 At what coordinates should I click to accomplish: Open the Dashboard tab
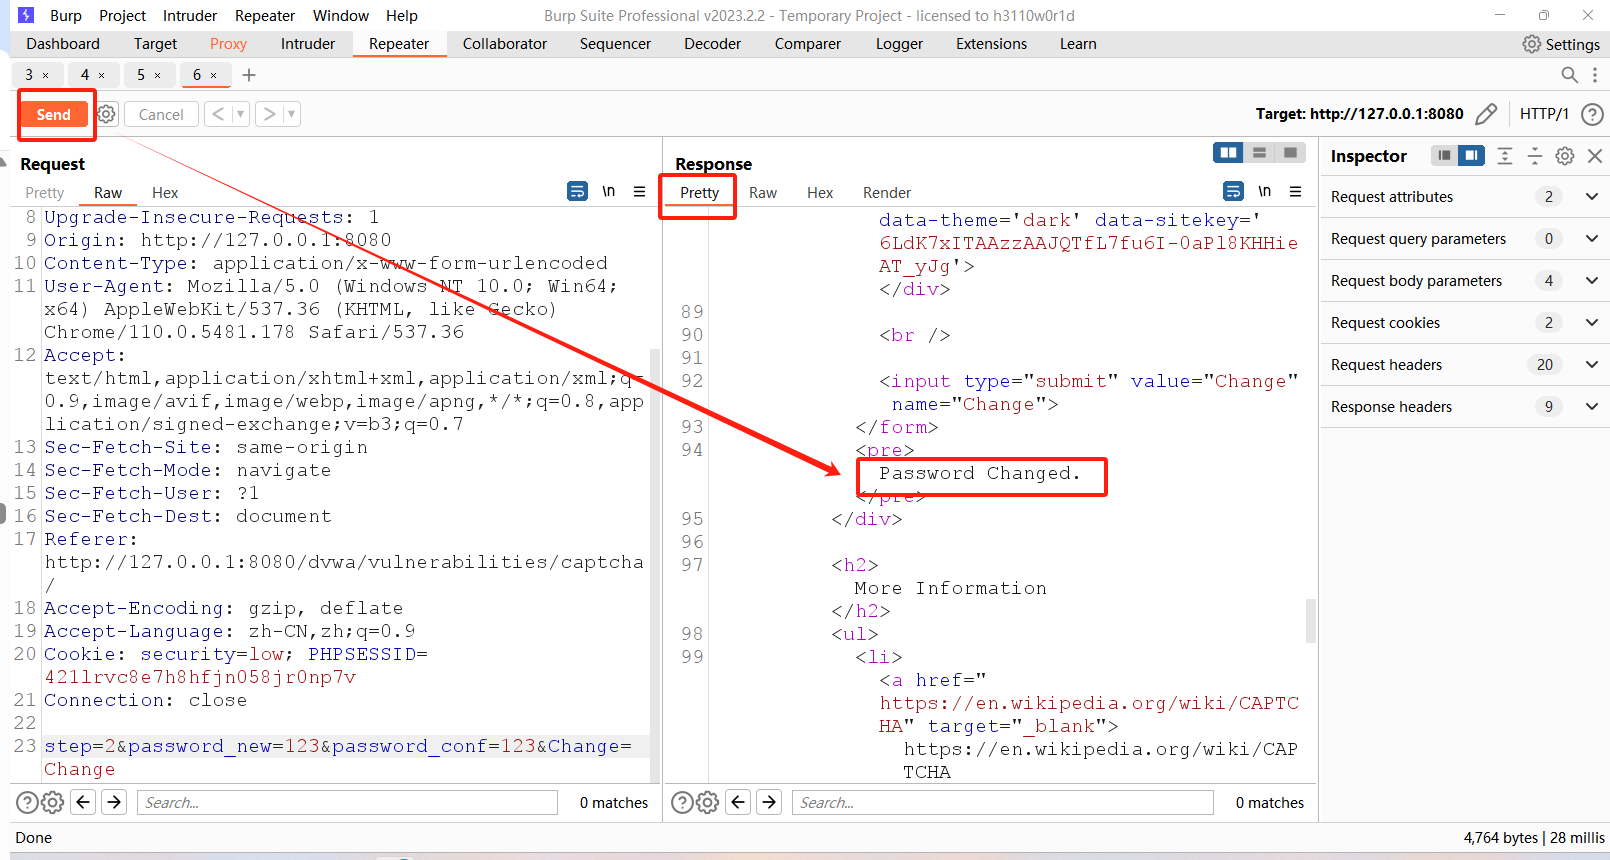[x=63, y=44]
